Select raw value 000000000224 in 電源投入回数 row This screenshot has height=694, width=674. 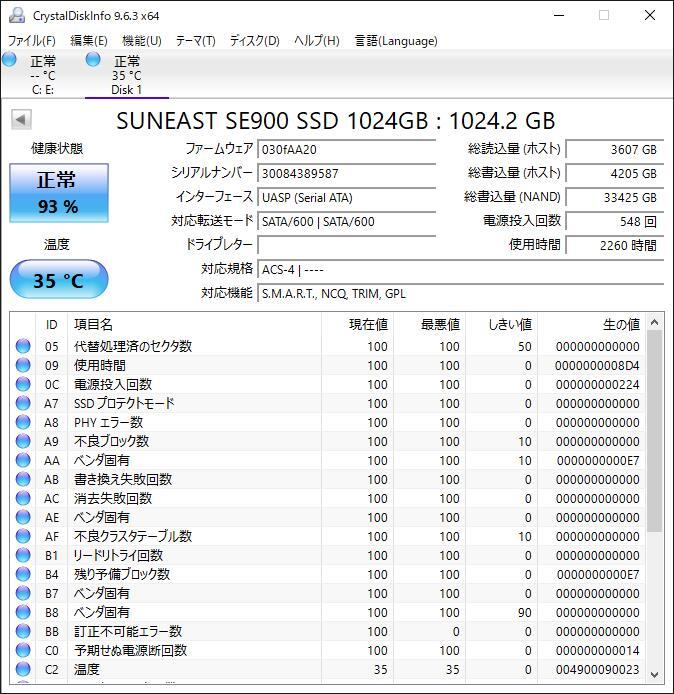click(x=597, y=385)
